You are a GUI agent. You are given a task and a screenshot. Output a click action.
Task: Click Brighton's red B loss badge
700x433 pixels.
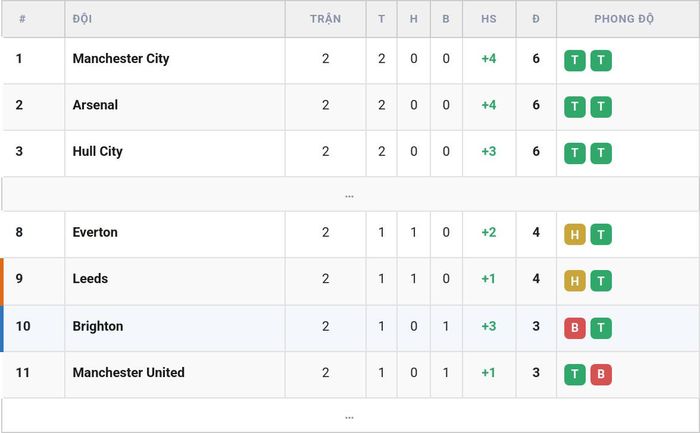tap(575, 328)
